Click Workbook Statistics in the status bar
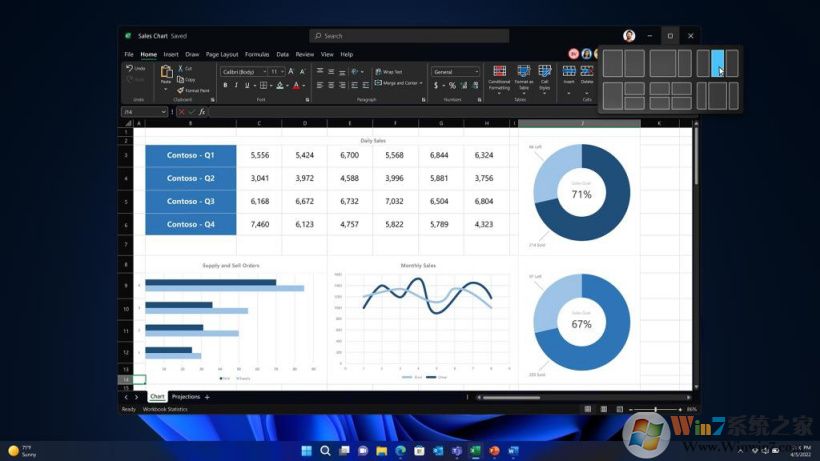This screenshot has height=461, width=820. click(x=164, y=409)
